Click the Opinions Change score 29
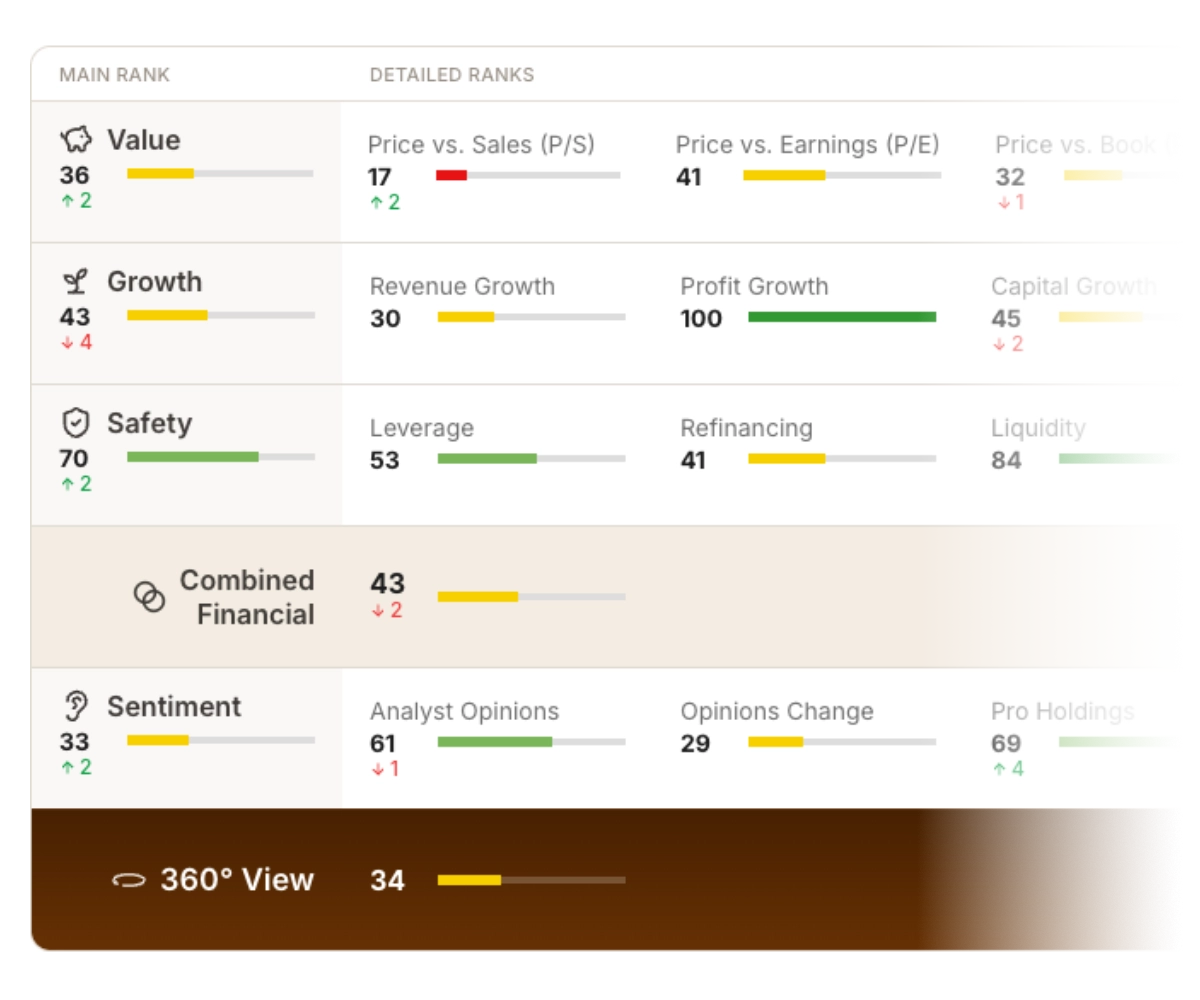 [696, 744]
